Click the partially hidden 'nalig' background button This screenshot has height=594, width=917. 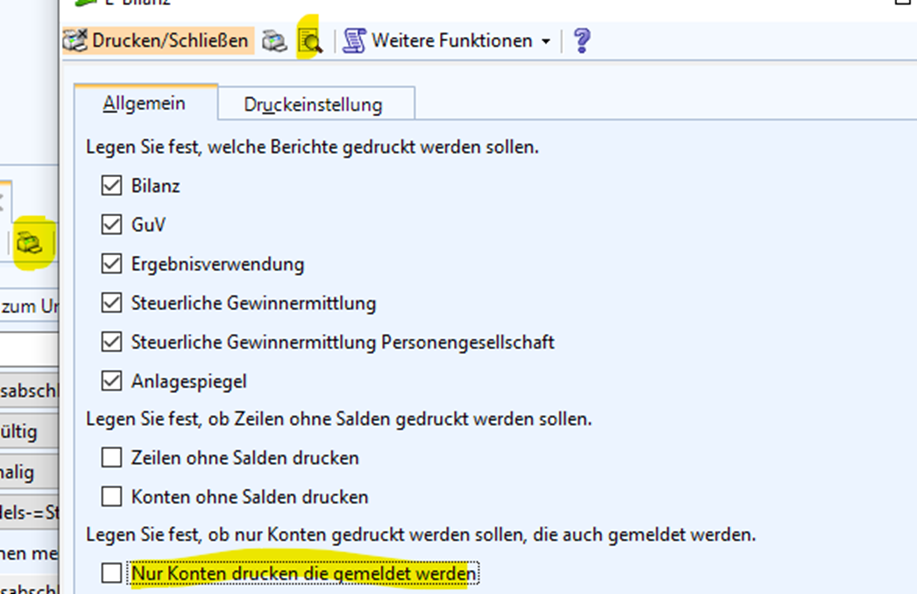(x=28, y=472)
